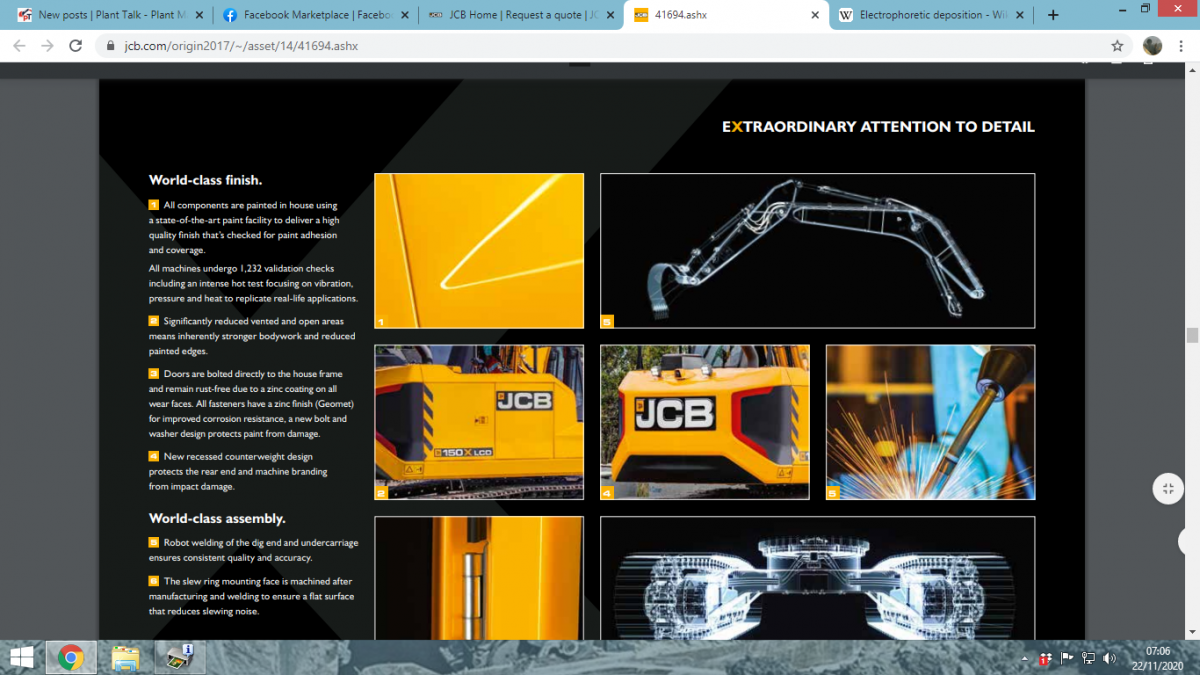Open network status tray icon
Screen dimensions: 1200x675
(1088, 658)
